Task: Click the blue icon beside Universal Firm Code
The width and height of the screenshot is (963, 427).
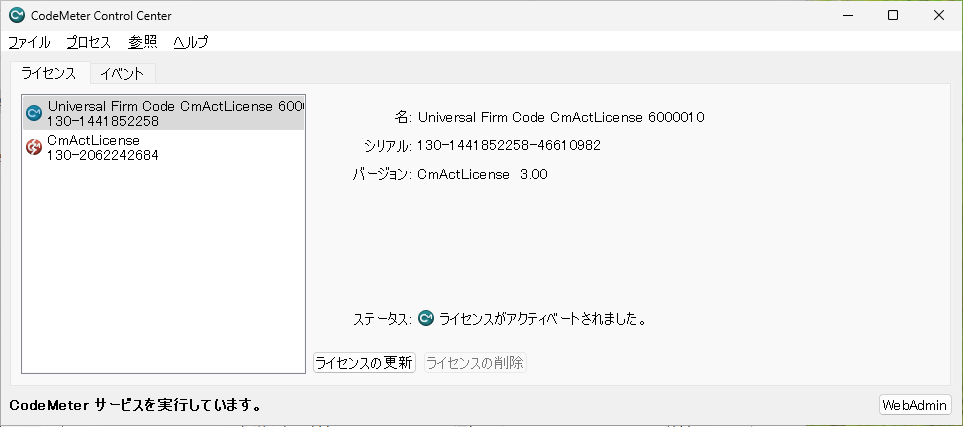Action: (x=33, y=113)
